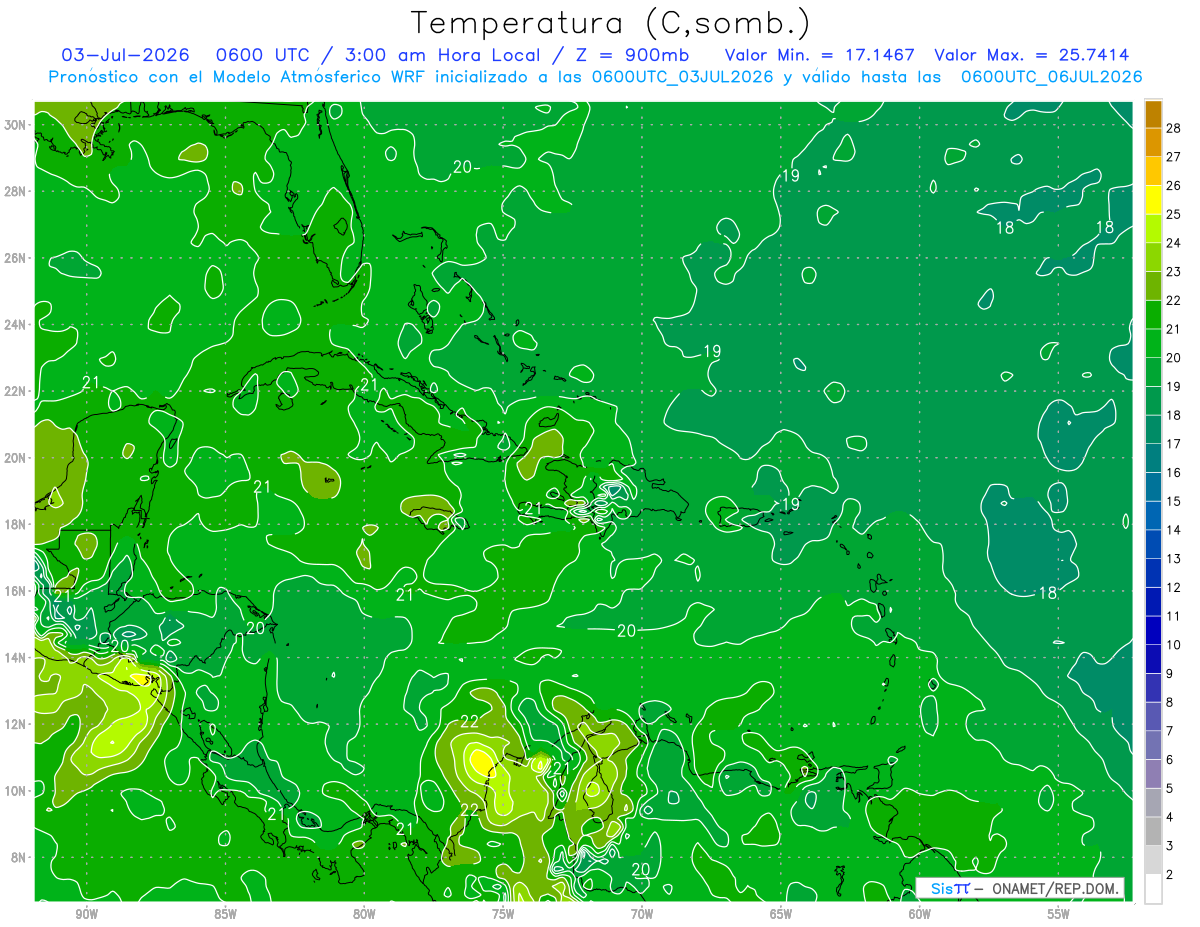Click the '10N' latitude axis label

point(16,791)
